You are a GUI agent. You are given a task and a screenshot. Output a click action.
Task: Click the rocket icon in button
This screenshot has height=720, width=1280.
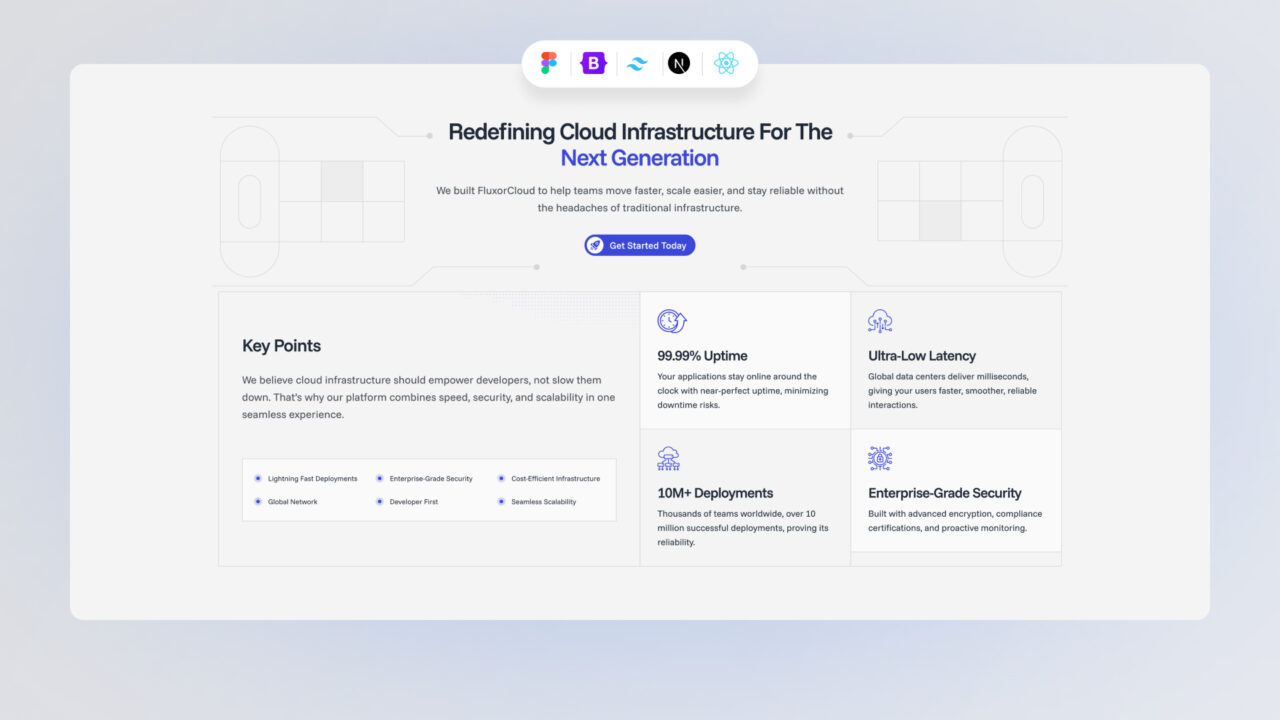596,245
